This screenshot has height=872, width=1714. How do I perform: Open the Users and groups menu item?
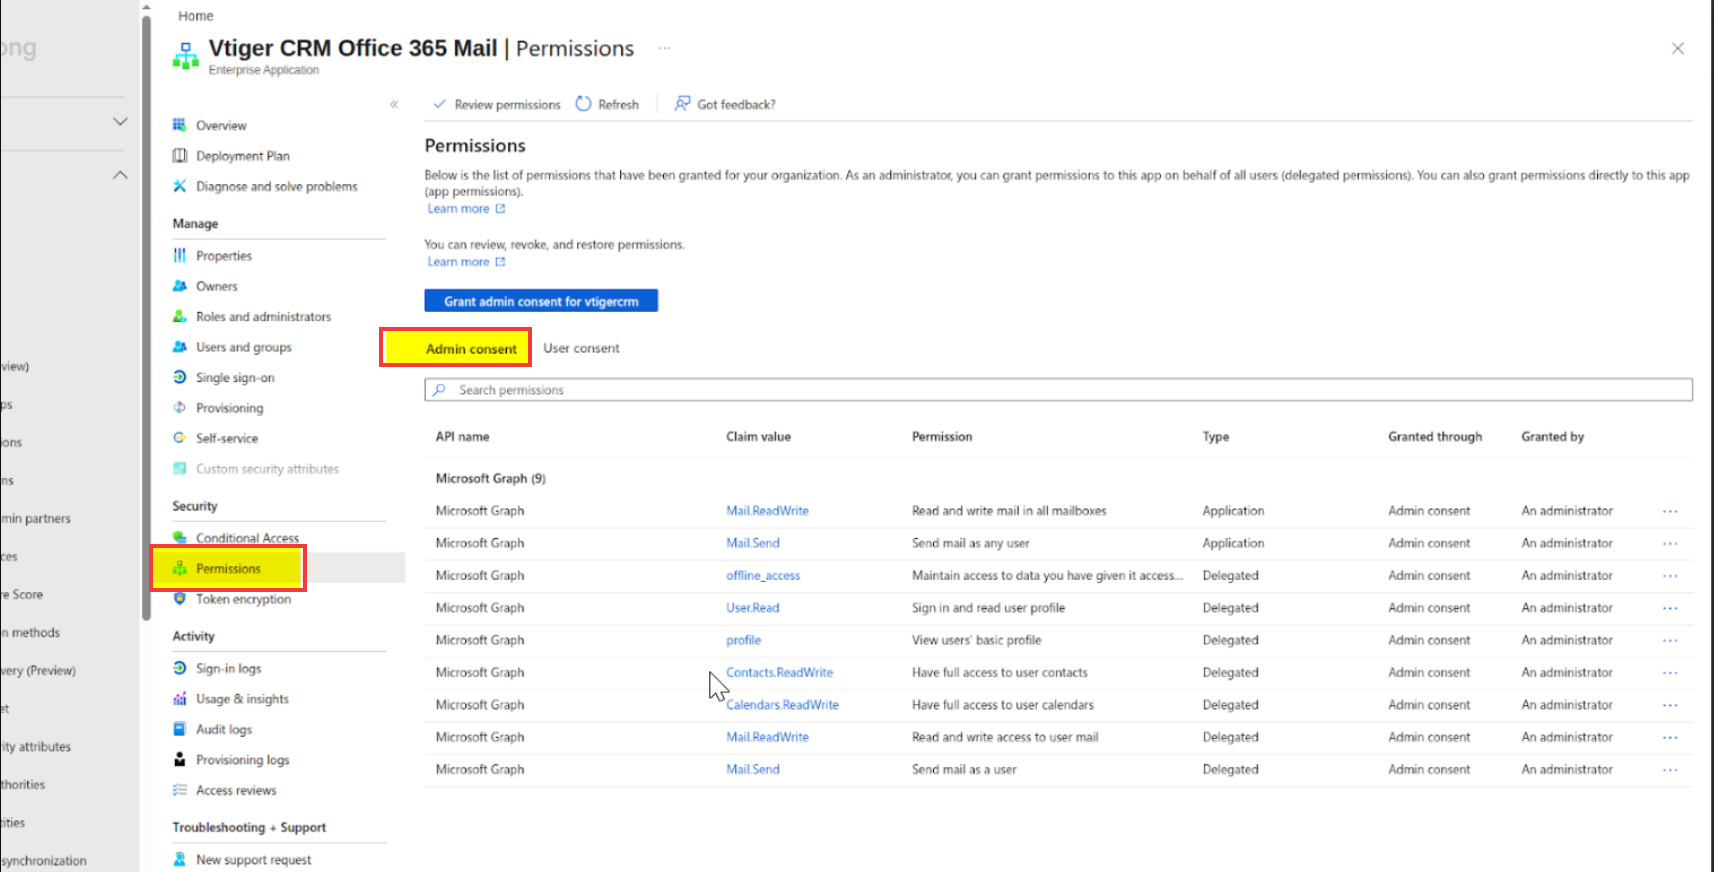tap(244, 347)
